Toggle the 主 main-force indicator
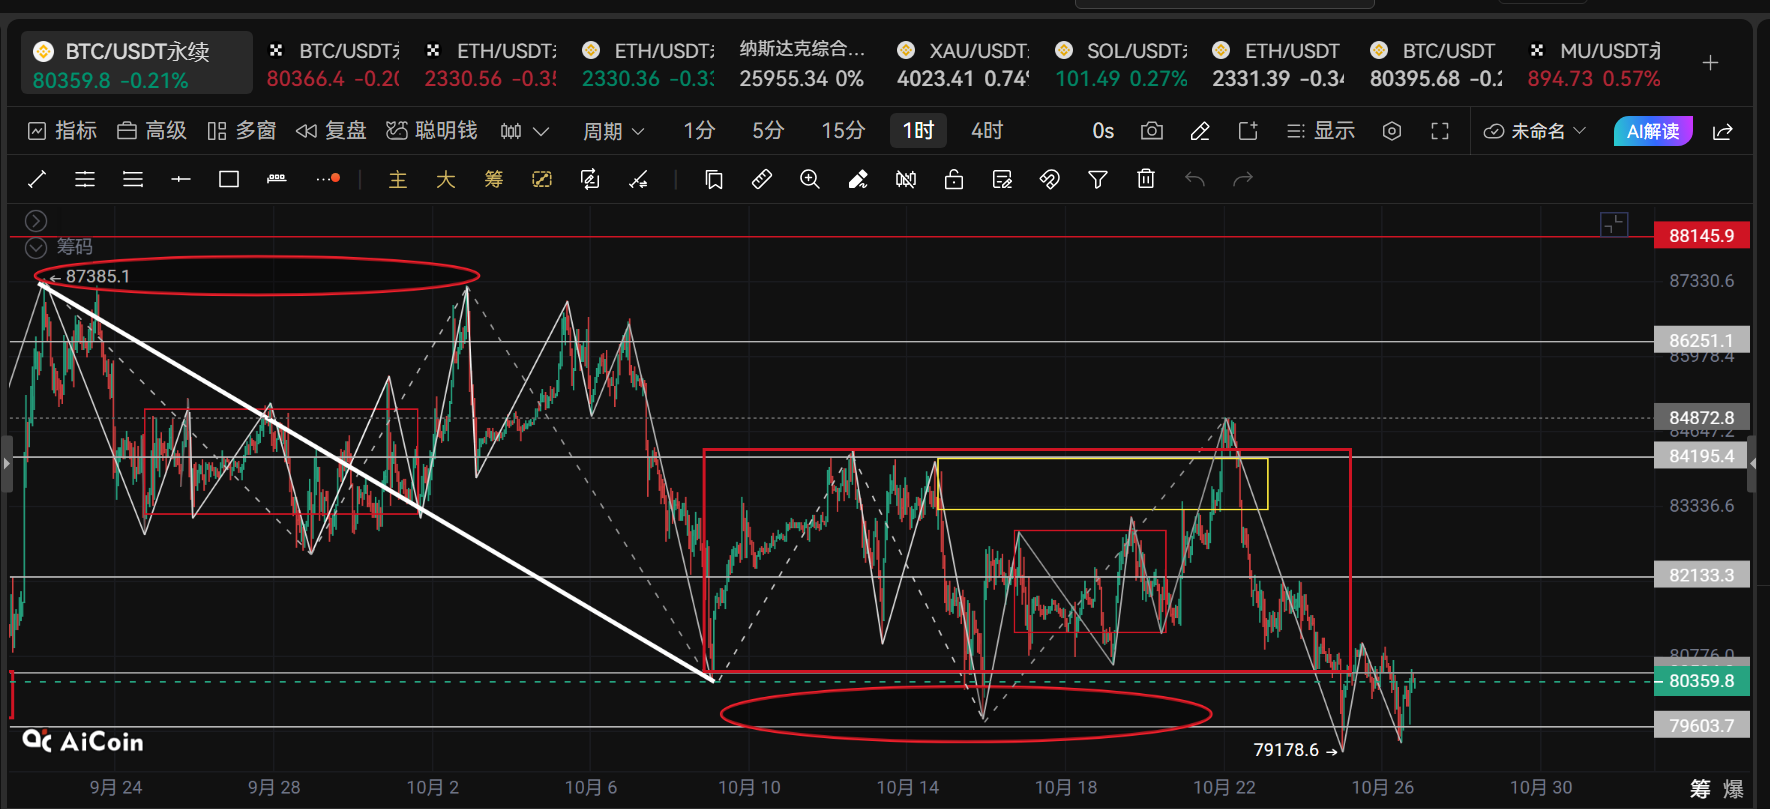The height and width of the screenshot is (809, 1770). coord(398,179)
